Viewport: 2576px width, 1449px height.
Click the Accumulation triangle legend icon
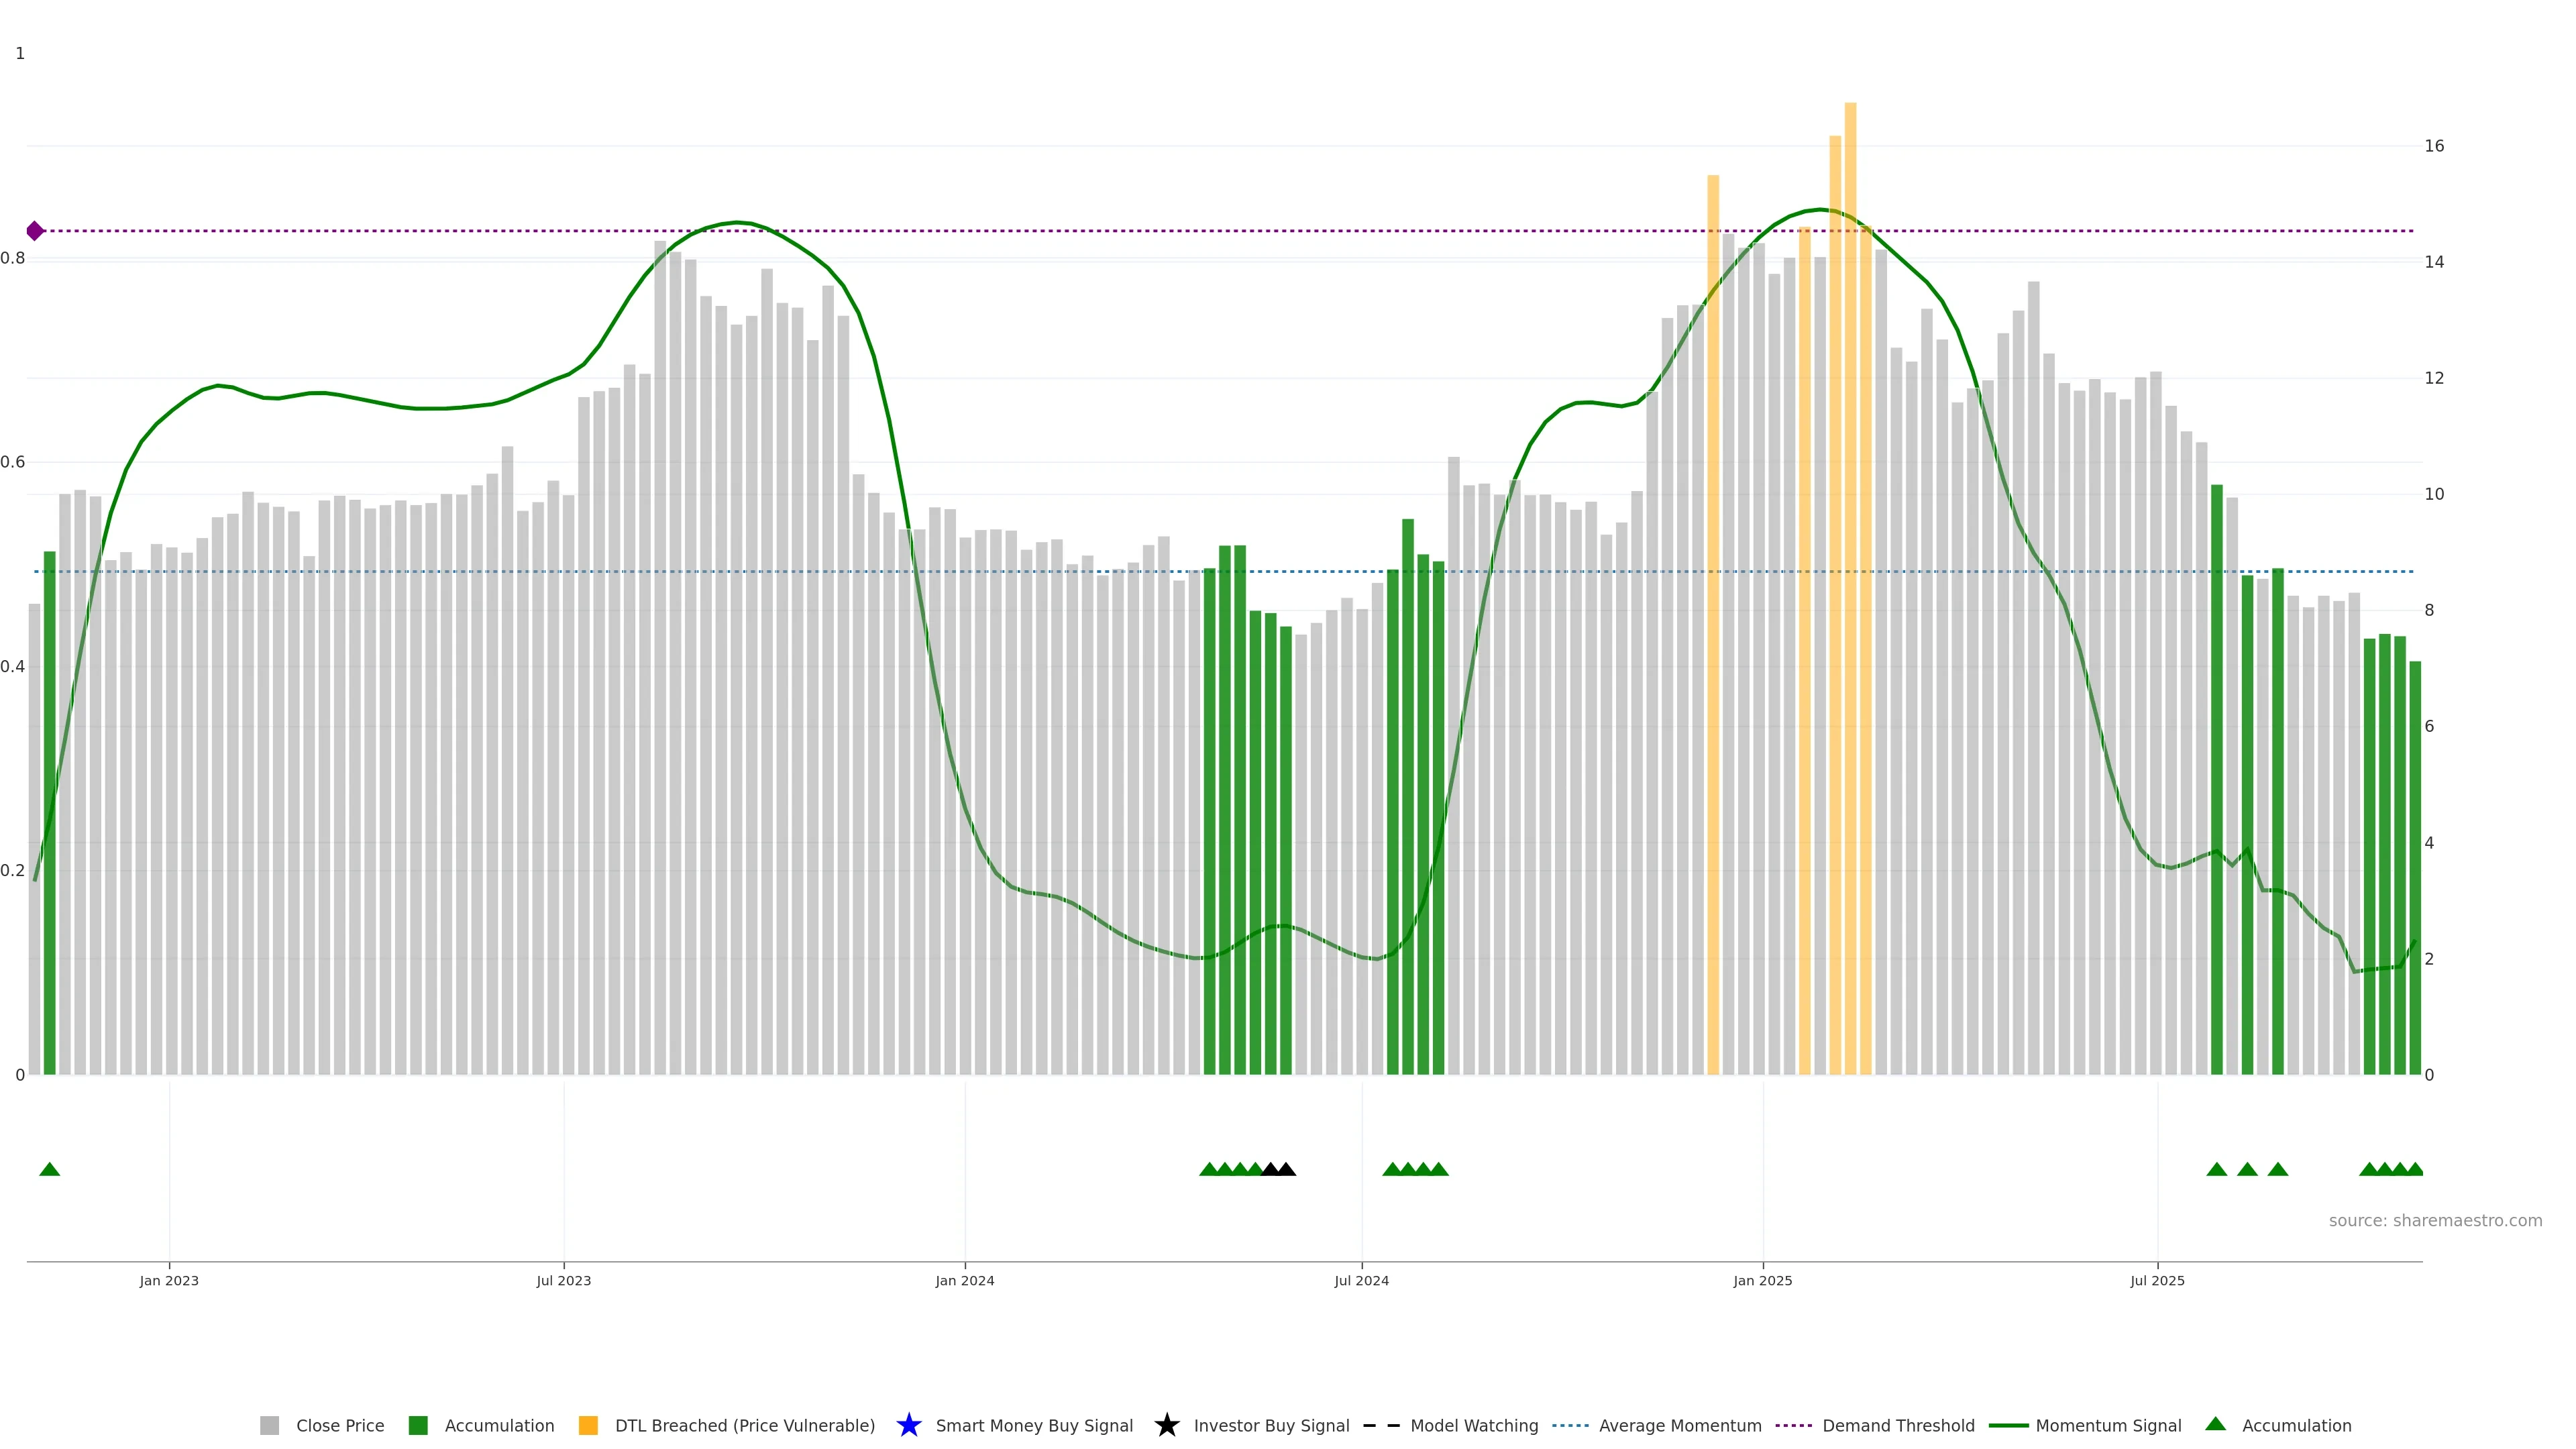click(x=2215, y=1424)
